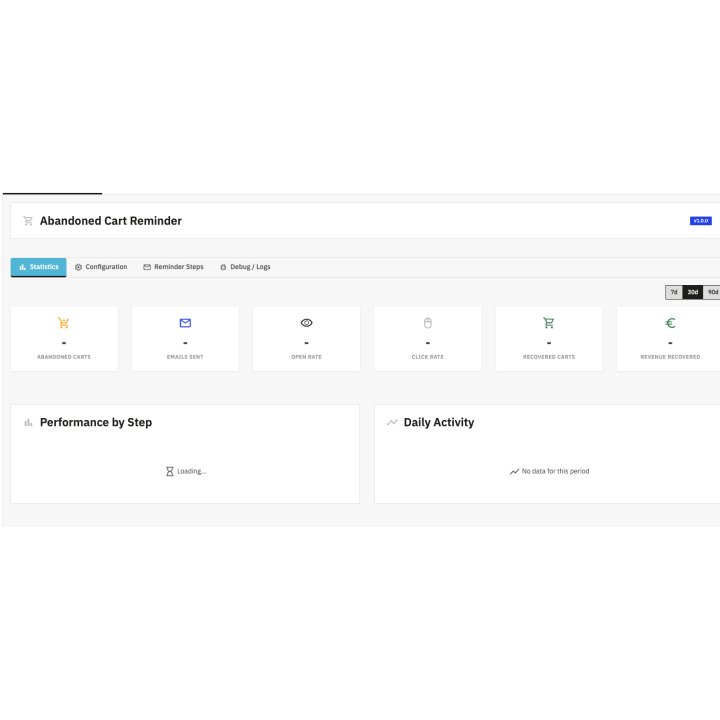This screenshot has width=720, height=720.
Task: Open the Debug / Logs tab
Action: coord(245,267)
